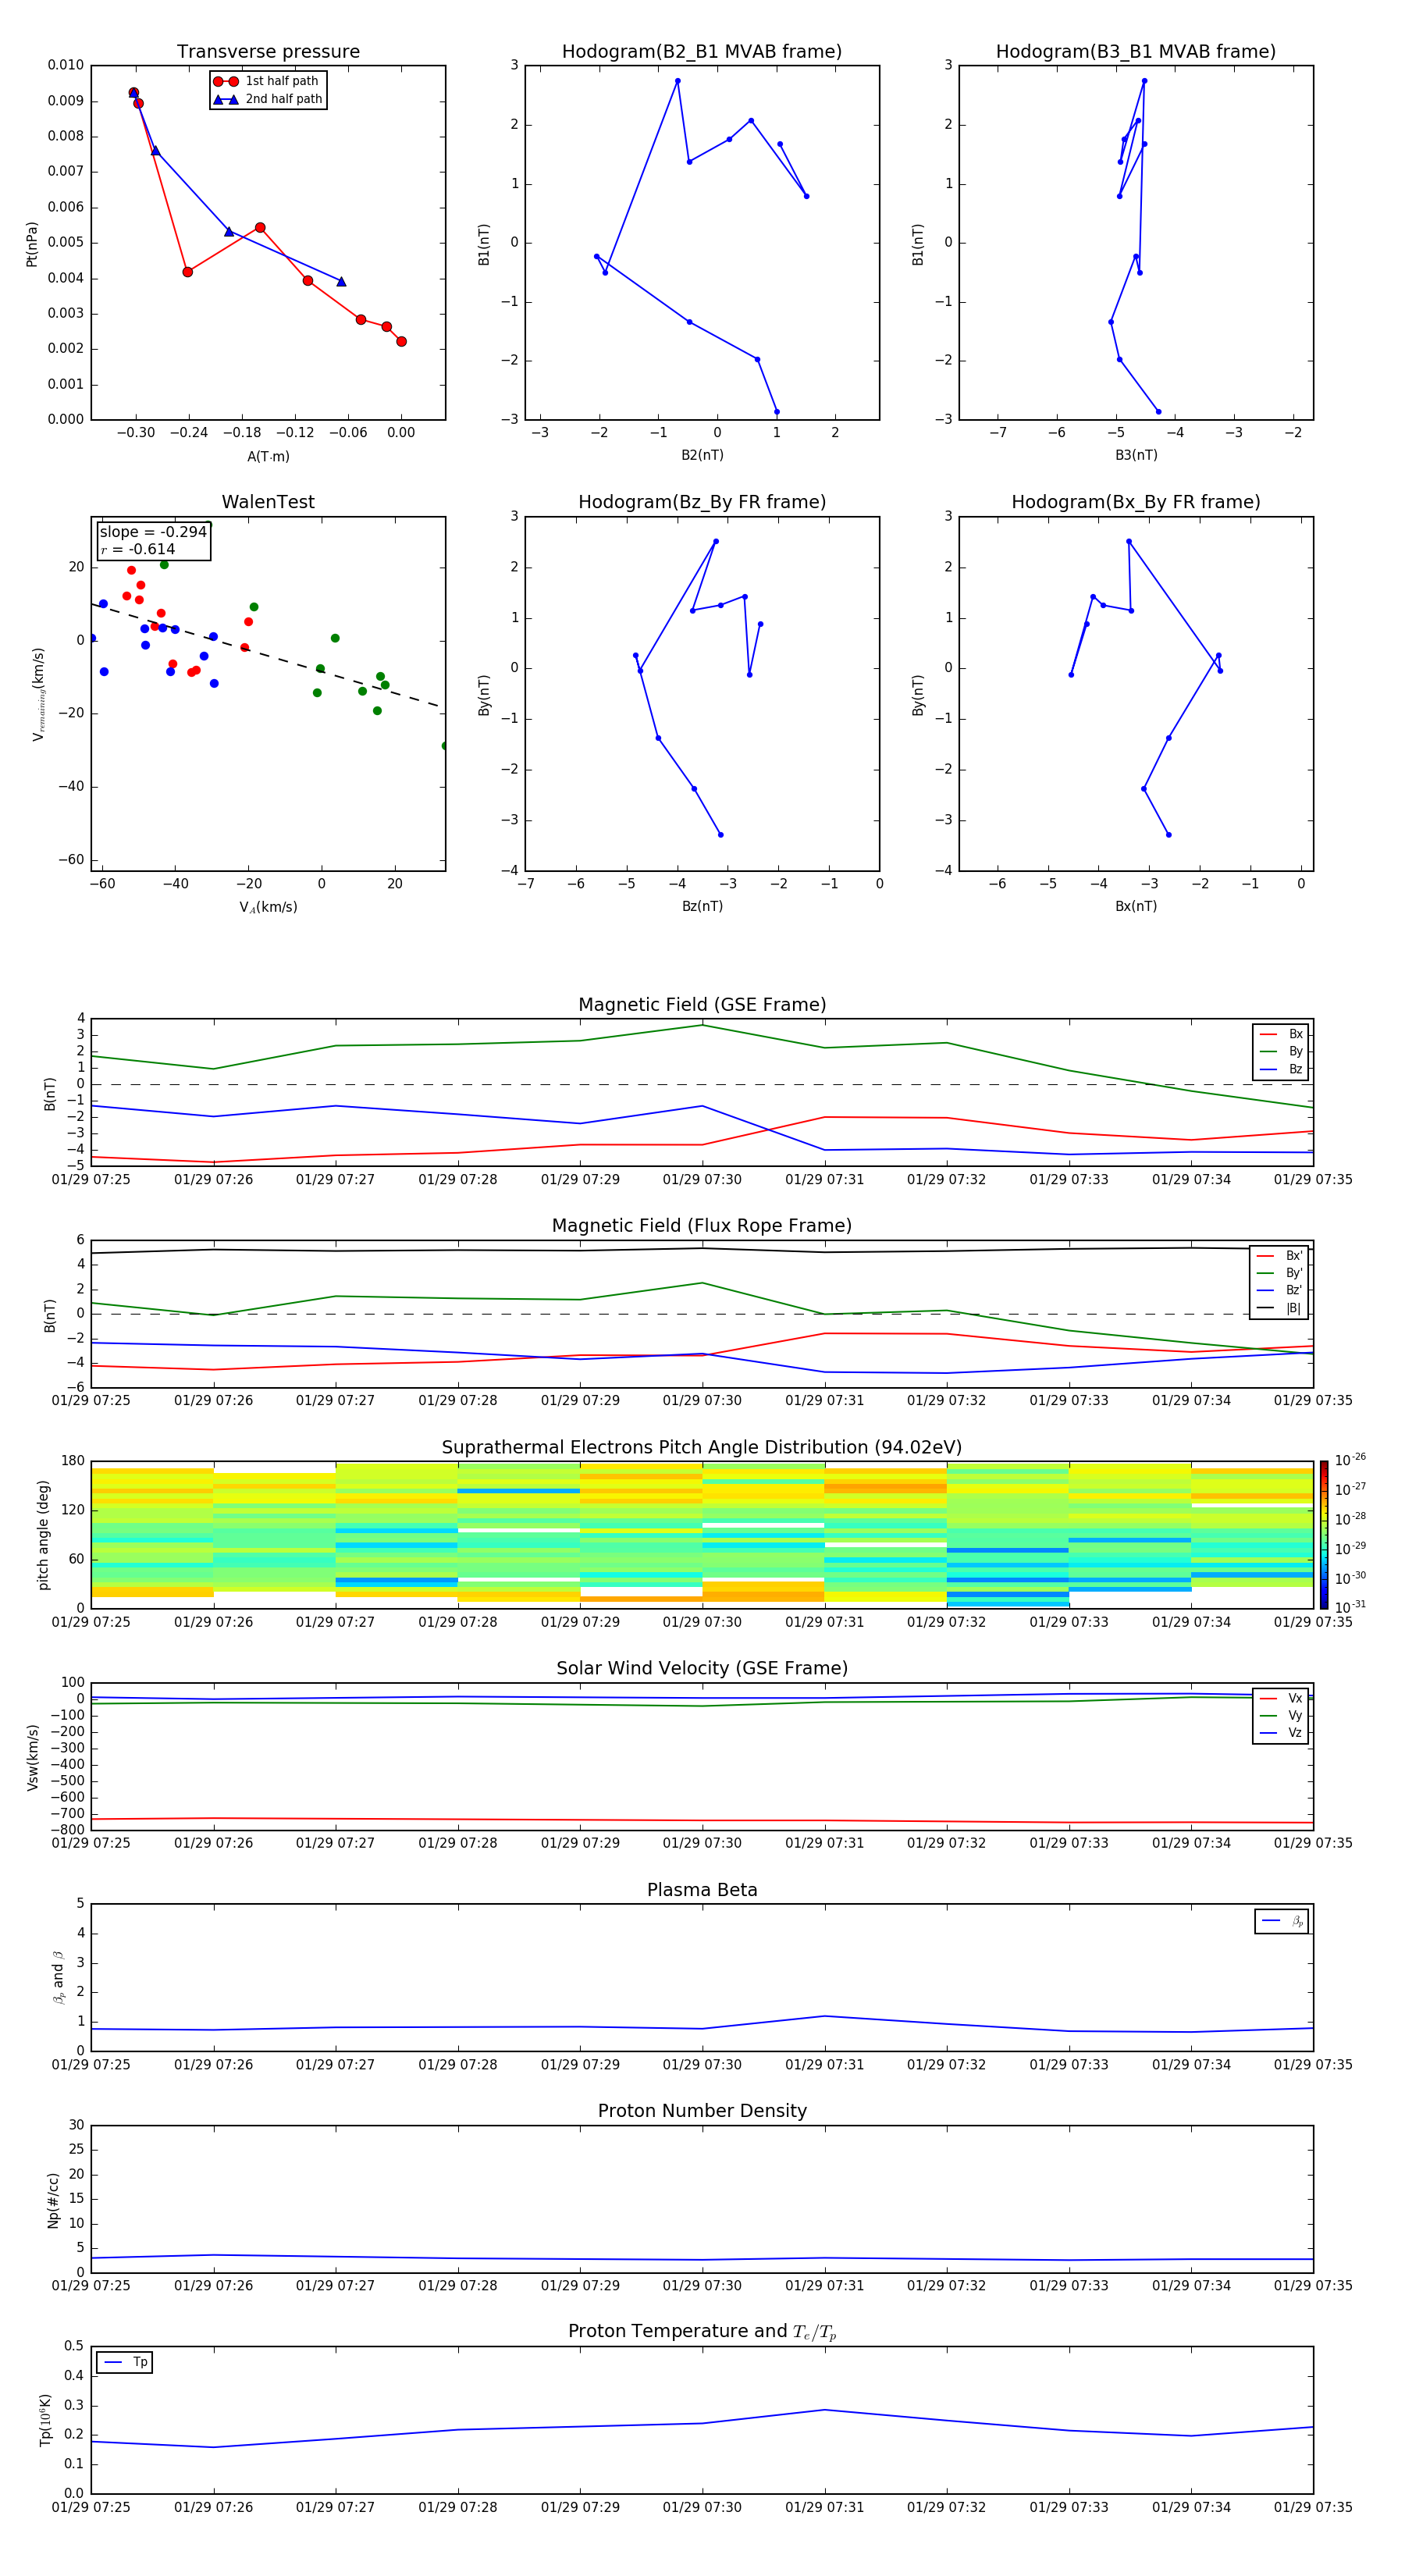Click the beta-p legend in Plasma Beta plot
The image size is (1405, 2576).
(x=1282, y=1920)
